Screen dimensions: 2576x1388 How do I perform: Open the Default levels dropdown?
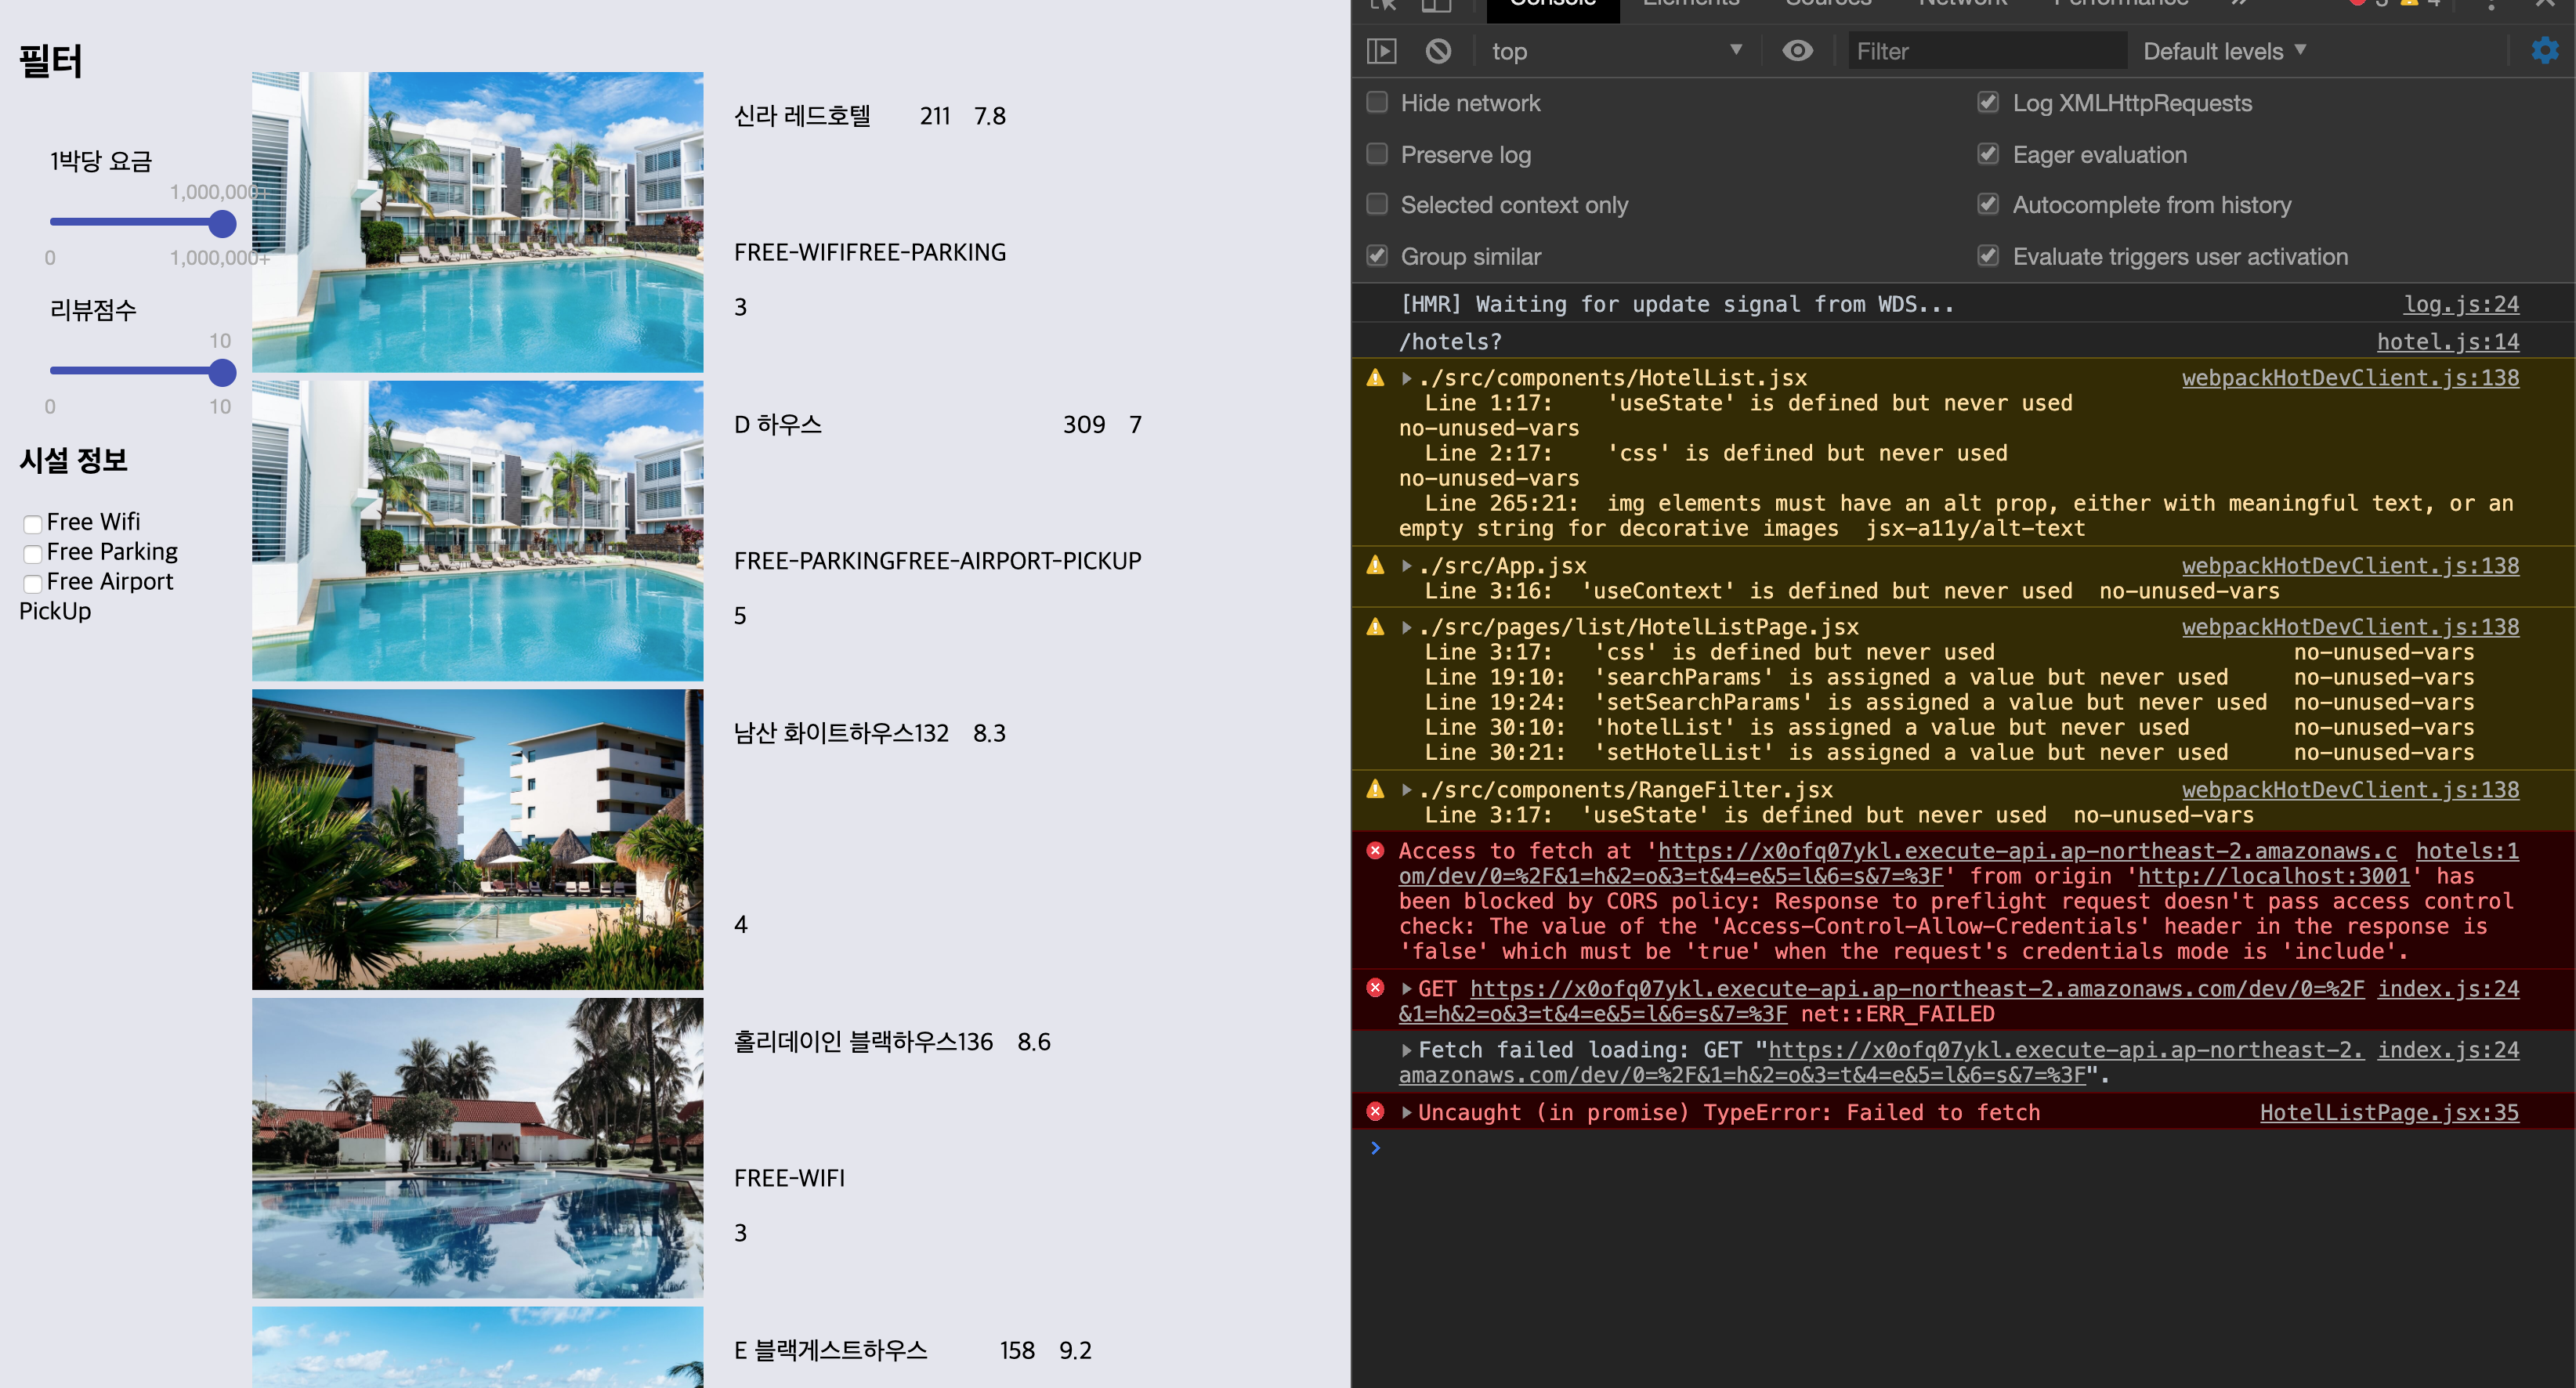pos(2224,51)
